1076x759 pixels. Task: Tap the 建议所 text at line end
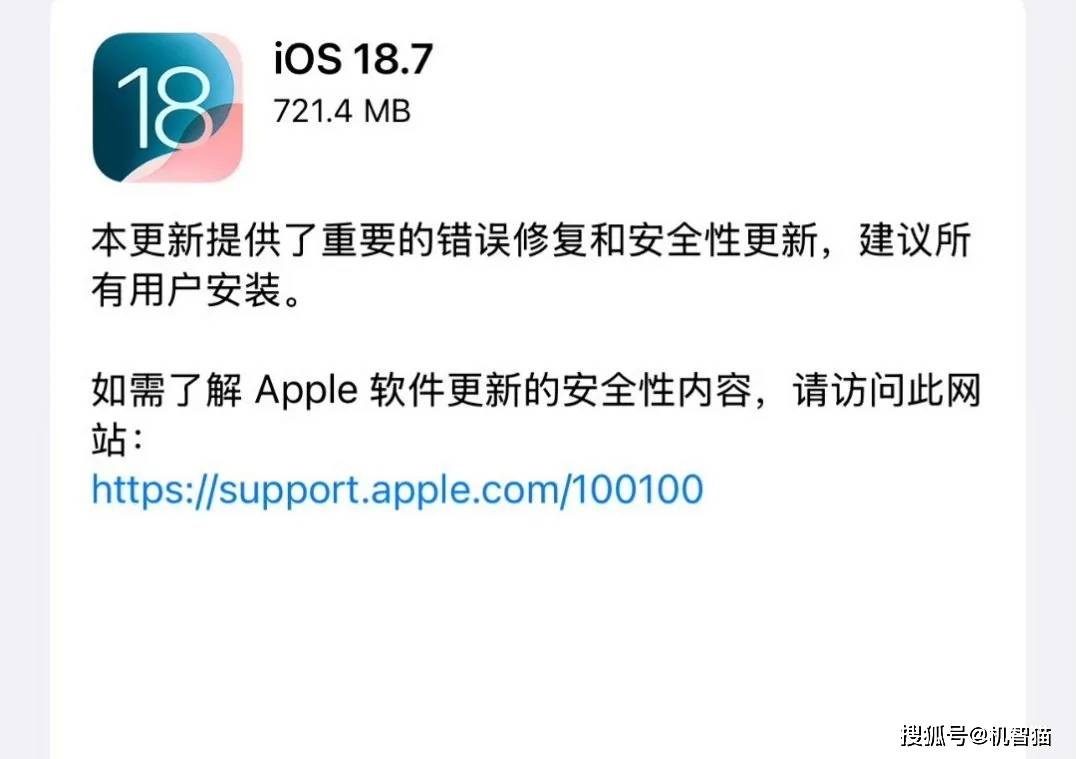point(915,240)
